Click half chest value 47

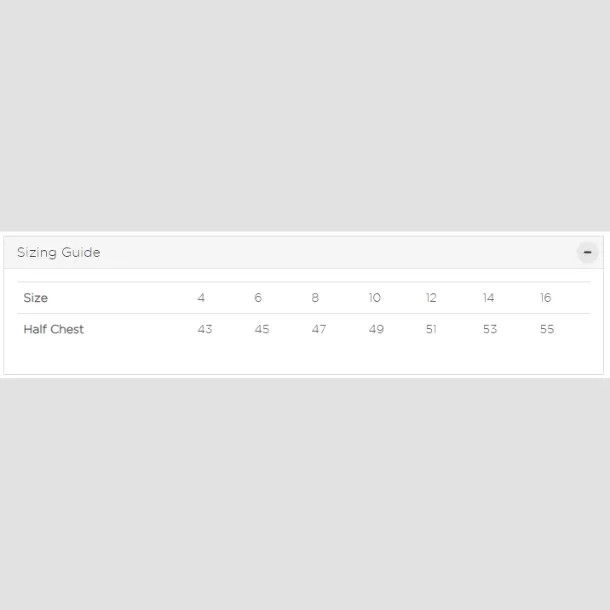click(319, 329)
